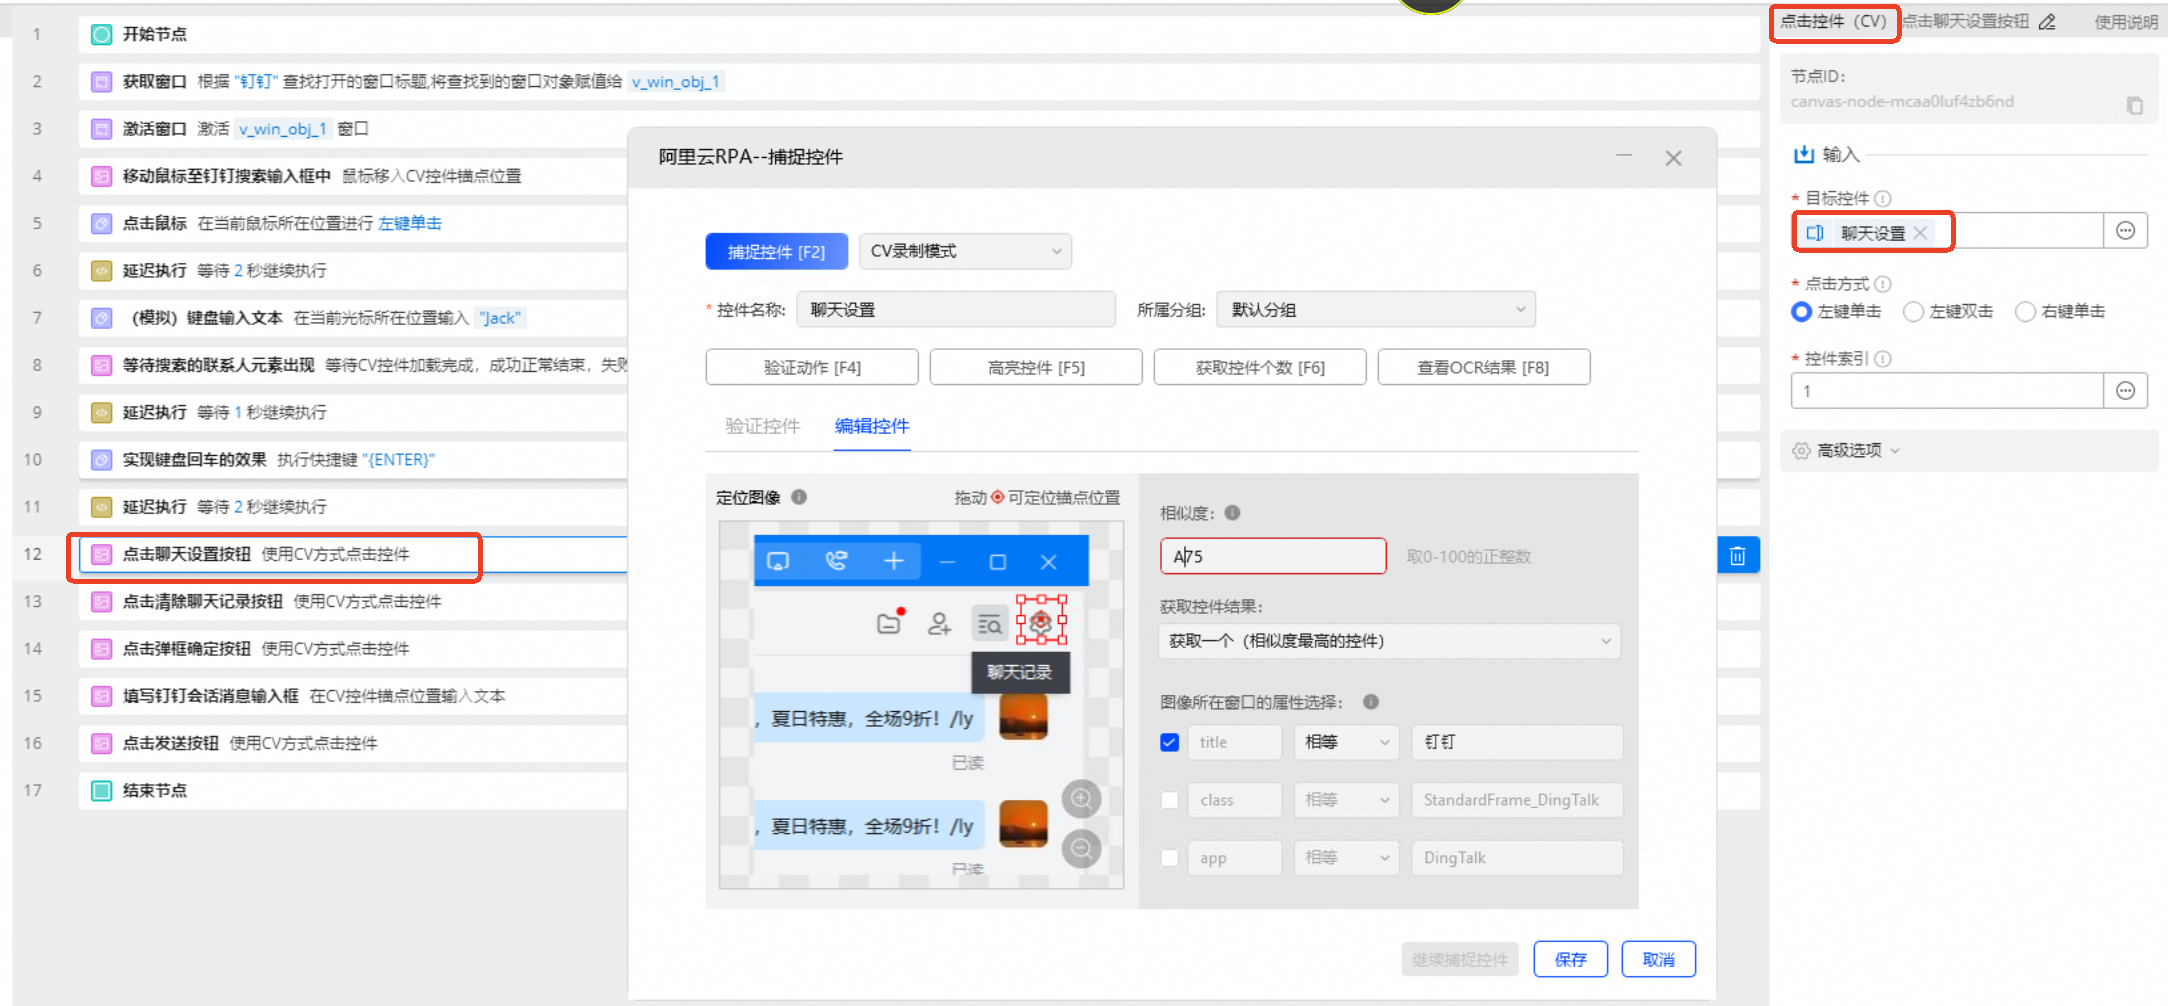2168x1006 pixels.
Task: Click the 点击弹框确定按钮 step icon
Action: 101,649
